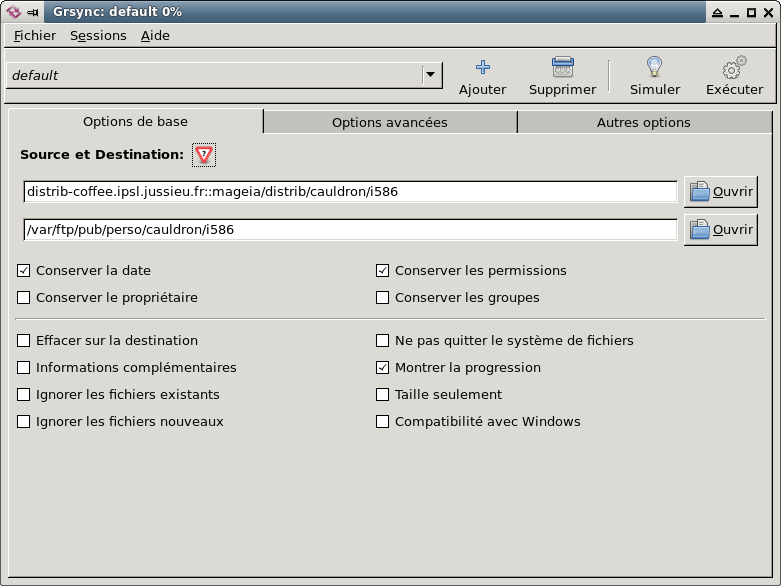This screenshot has height=586, width=781.
Task: Close the Grsync window
Action: [769, 12]
